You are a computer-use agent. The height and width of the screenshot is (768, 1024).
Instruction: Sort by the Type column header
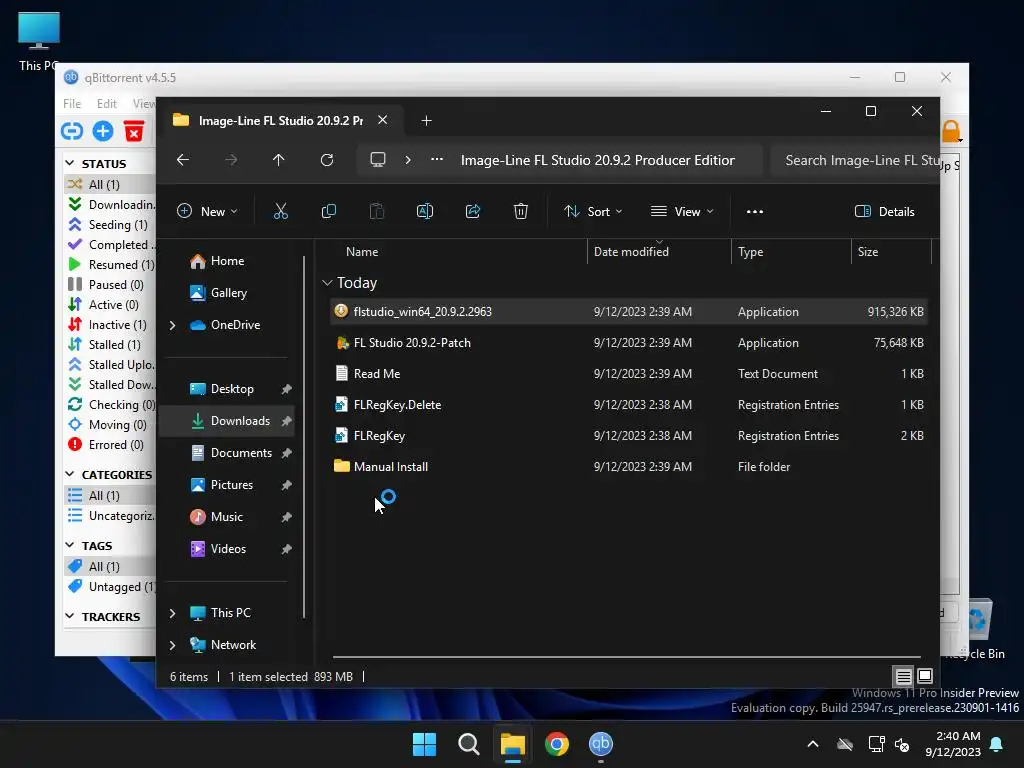pos(750,251)
